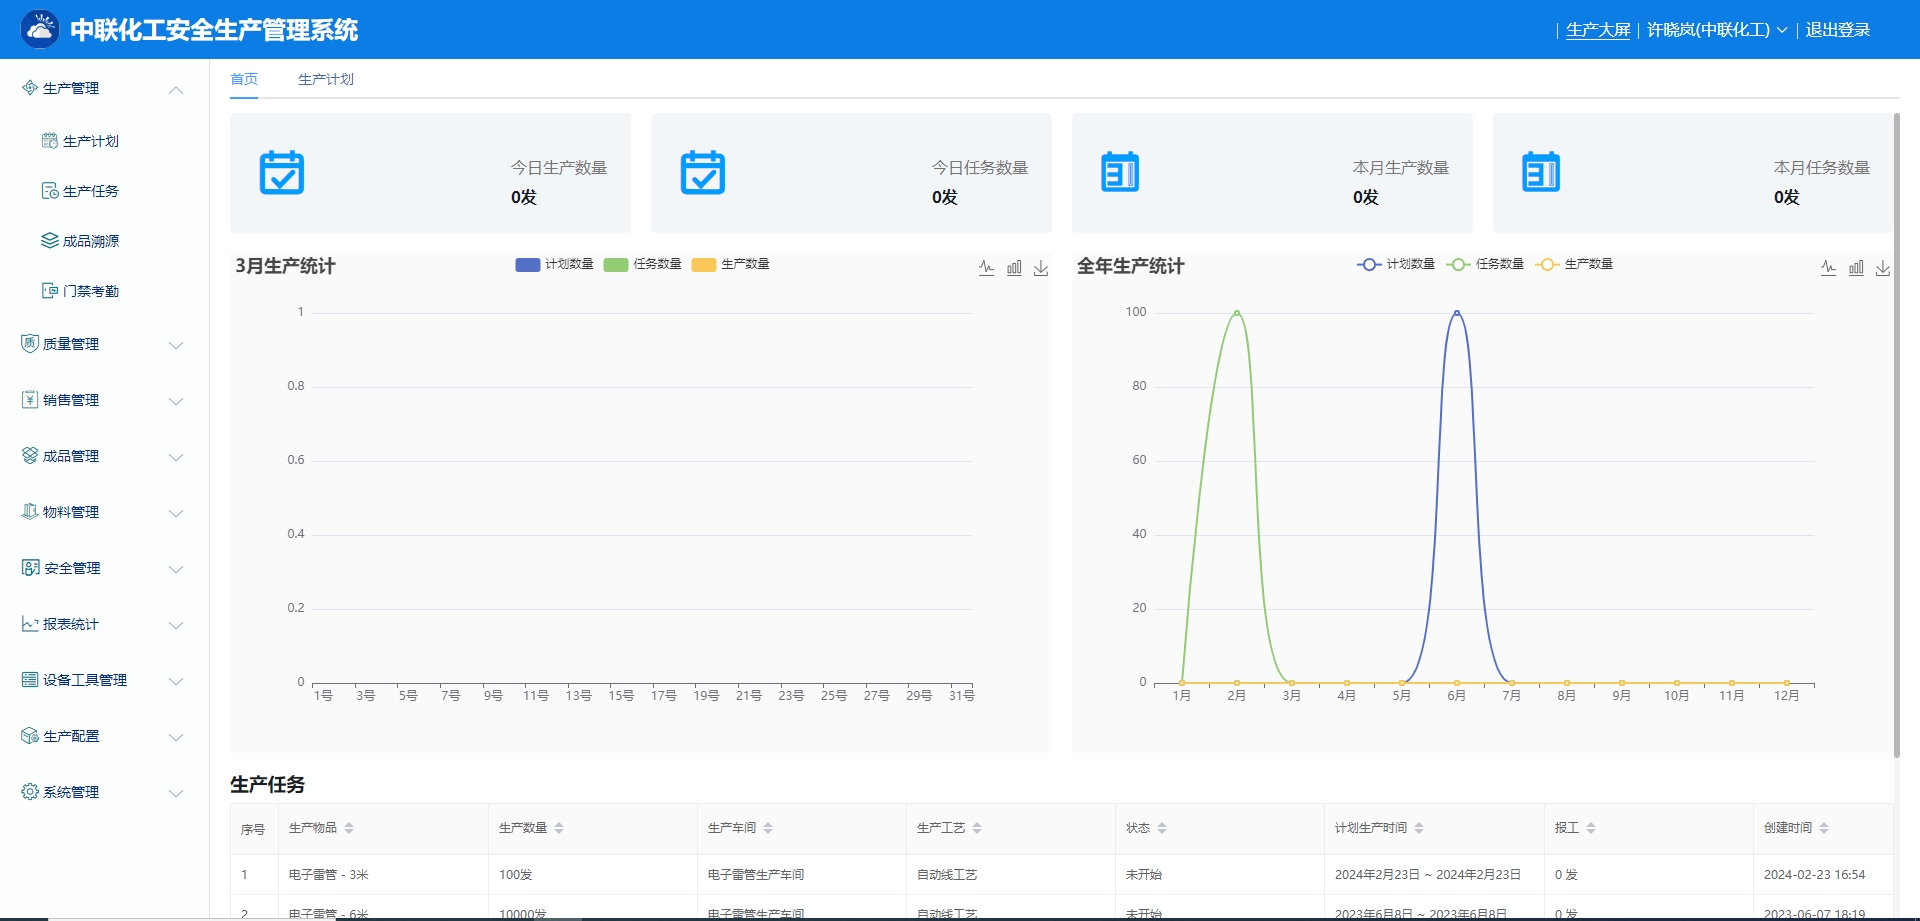Expand the 系统管理 menu chevron
The image size is (1920, 921).
coord(176,794)
